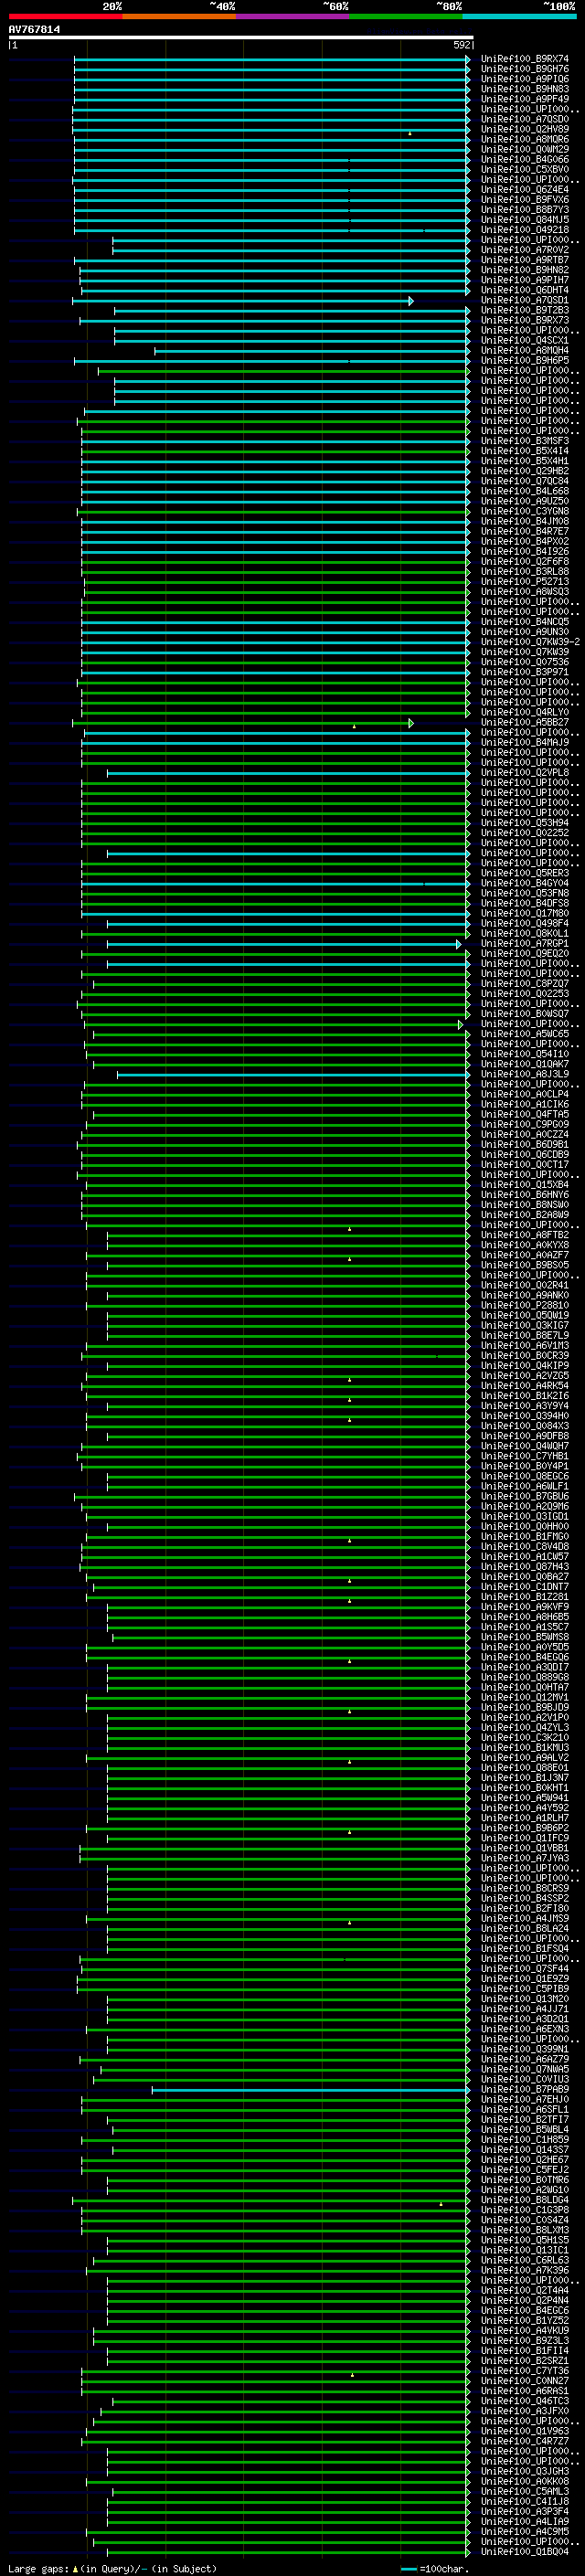This screenshot has width=585, height=2576.
Task: Click the short green alignment bar for UniRef100_A5BB27
Action: 242,722
